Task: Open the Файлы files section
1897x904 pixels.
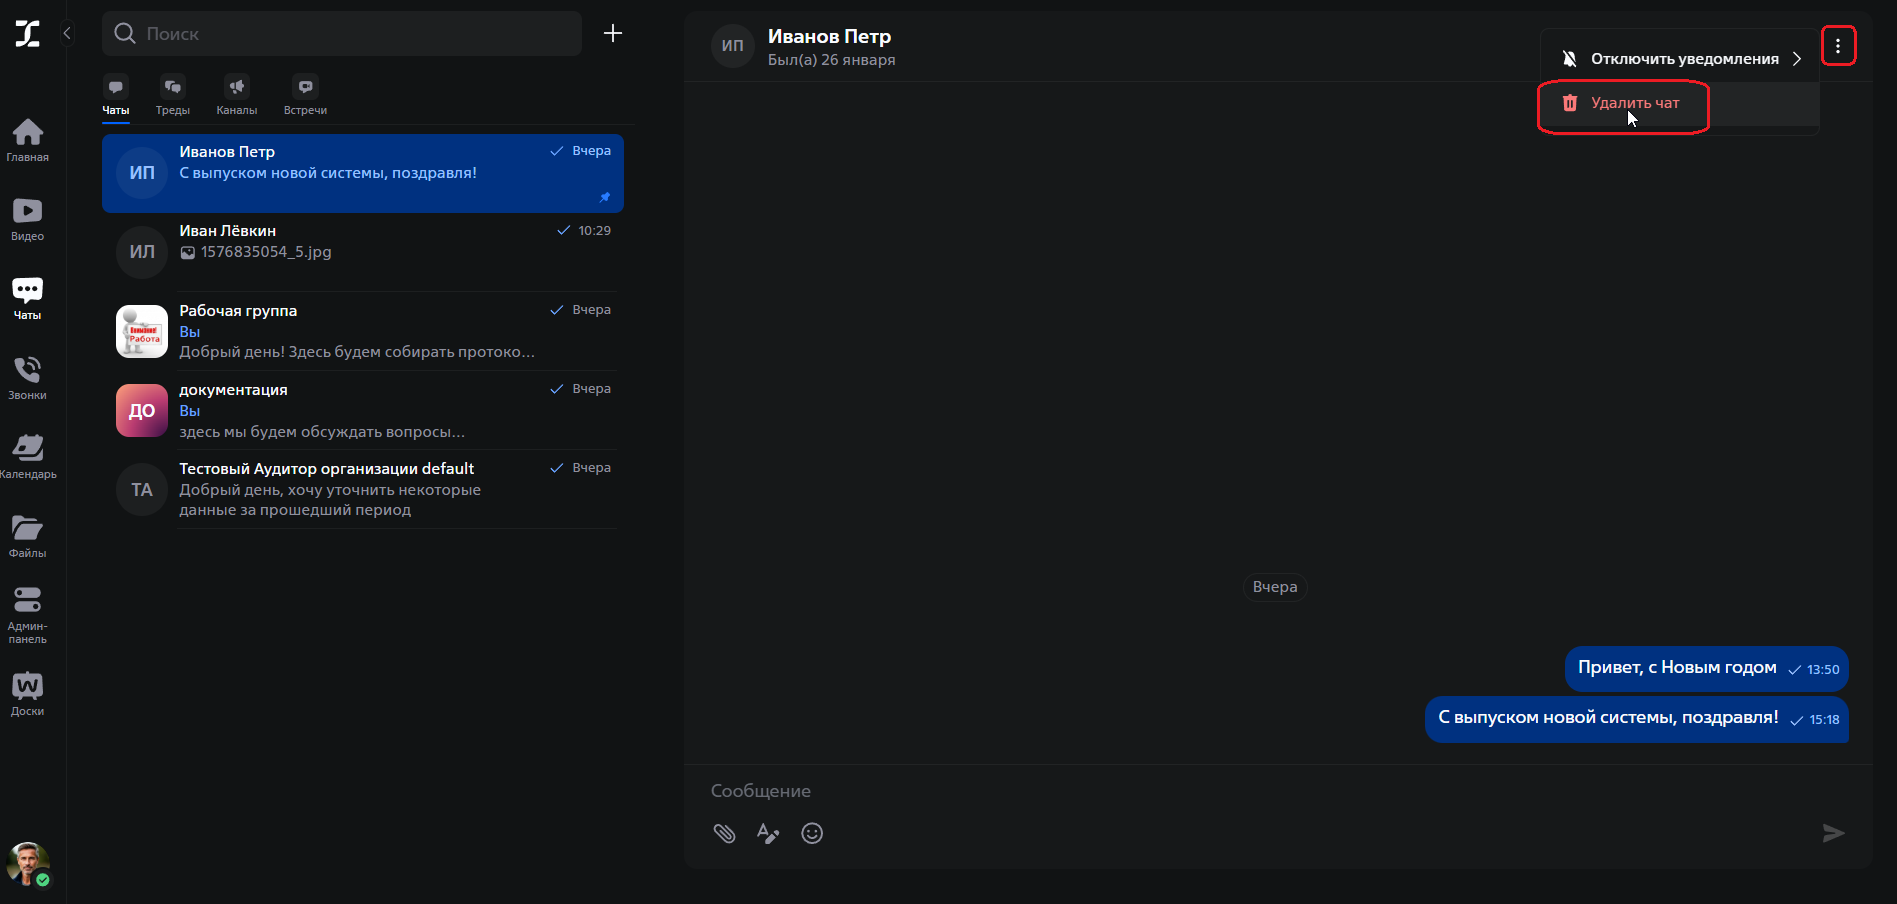Action: (28, 535)
